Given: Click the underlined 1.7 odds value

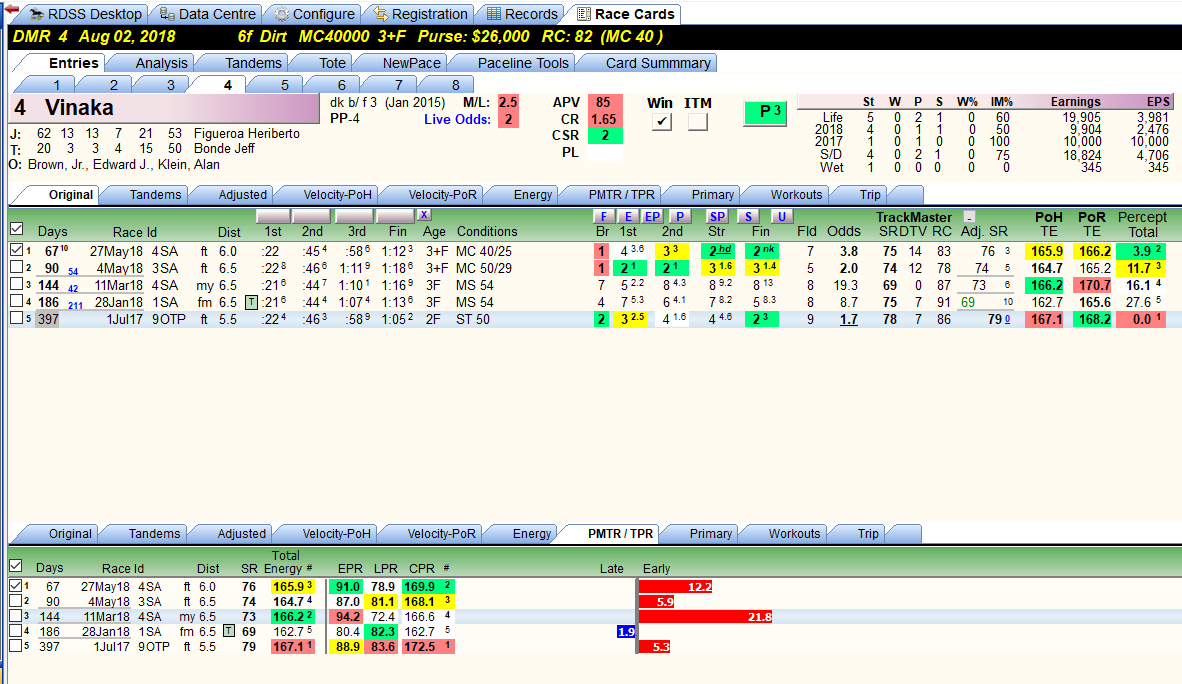Looking at the screenshot, I should [x=849, y=319].
